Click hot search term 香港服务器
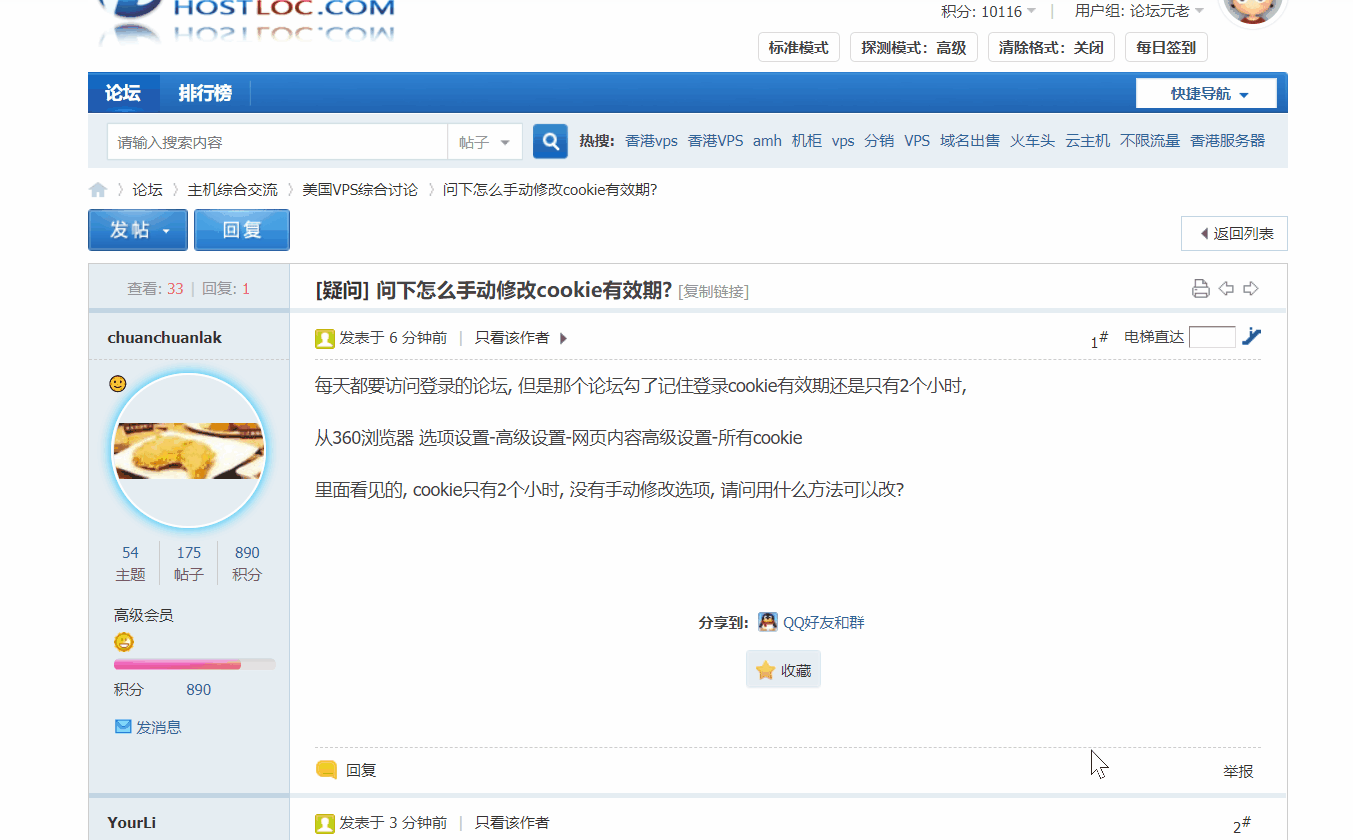This screenshot has height=840, width=1353. pyautogui.click(x=1227, y=141)
